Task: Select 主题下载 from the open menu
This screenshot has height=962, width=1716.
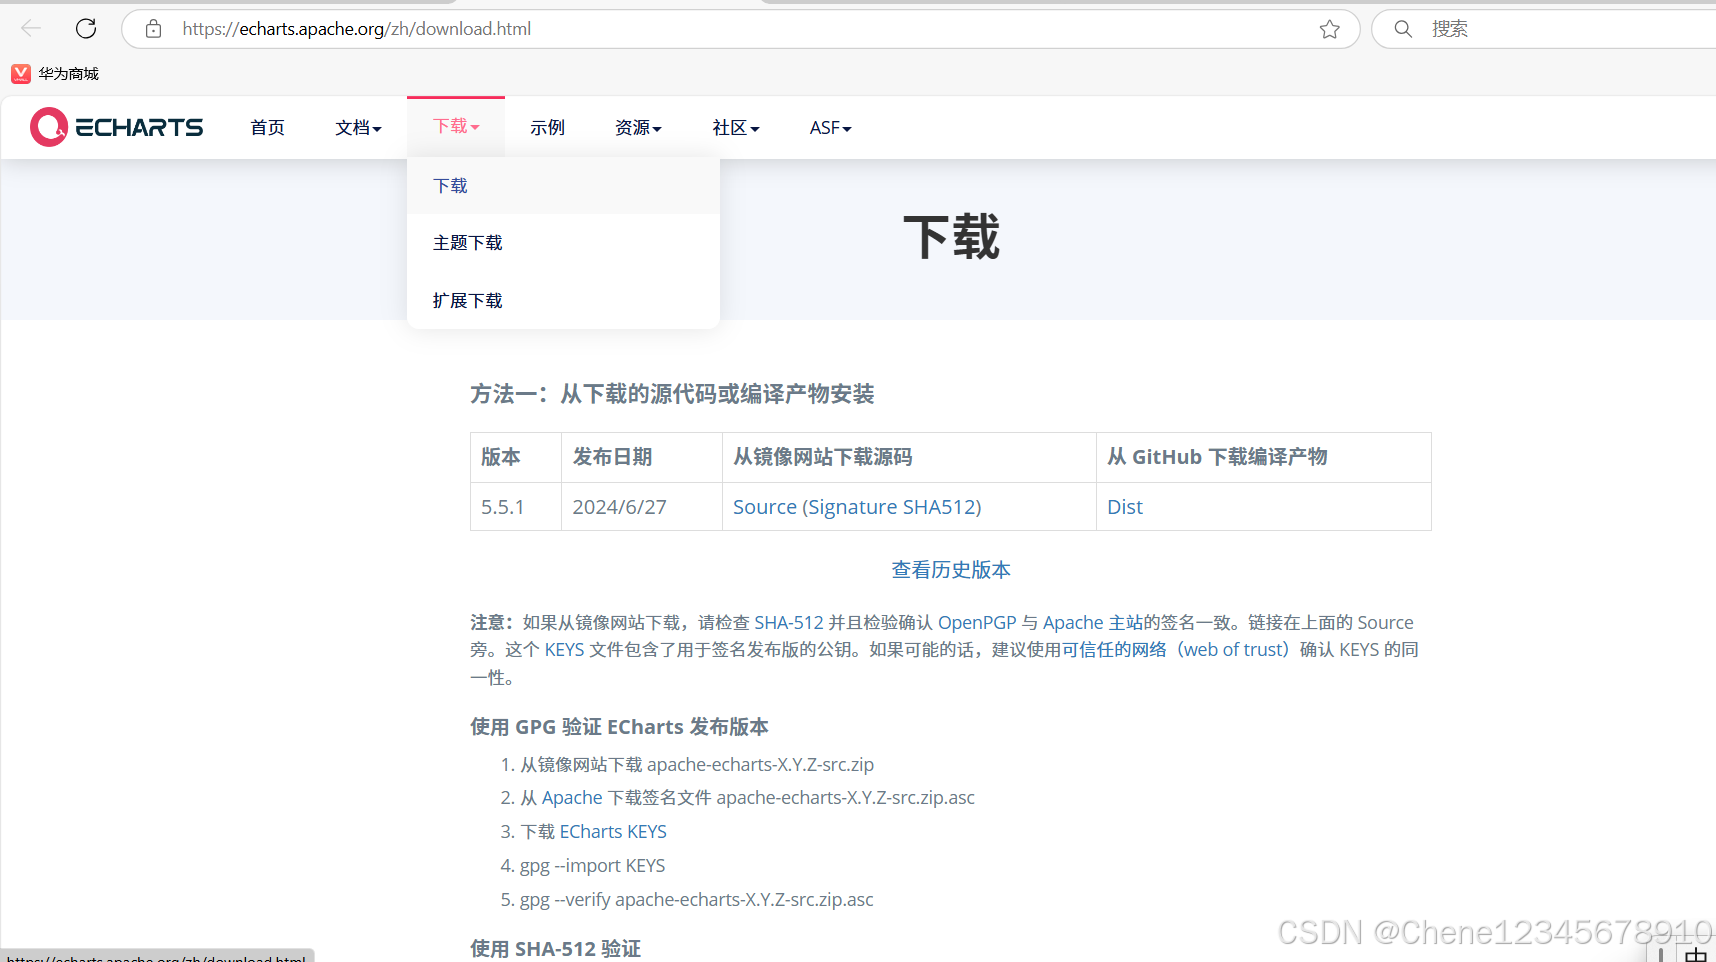Action: click(467, 242)
